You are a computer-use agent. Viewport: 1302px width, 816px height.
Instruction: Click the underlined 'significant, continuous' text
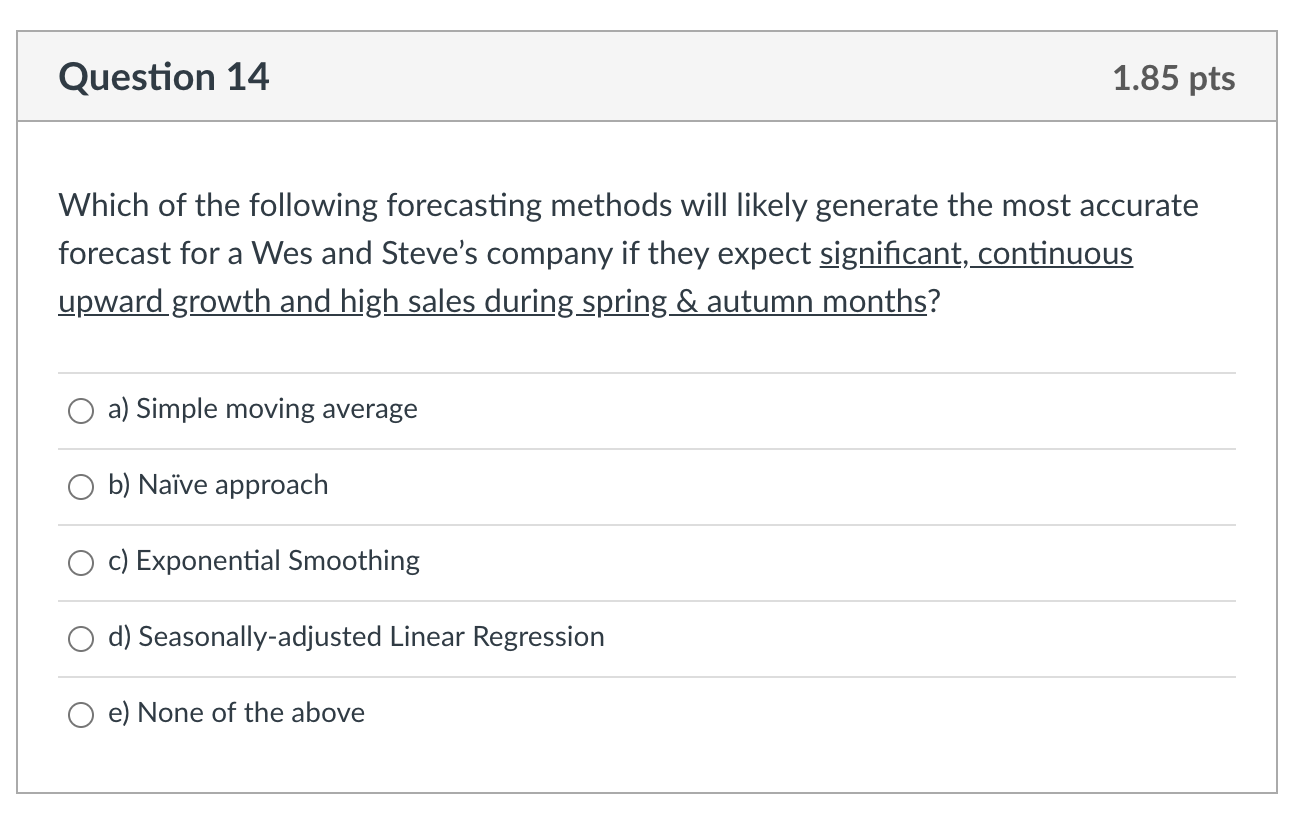click(976, 254)
